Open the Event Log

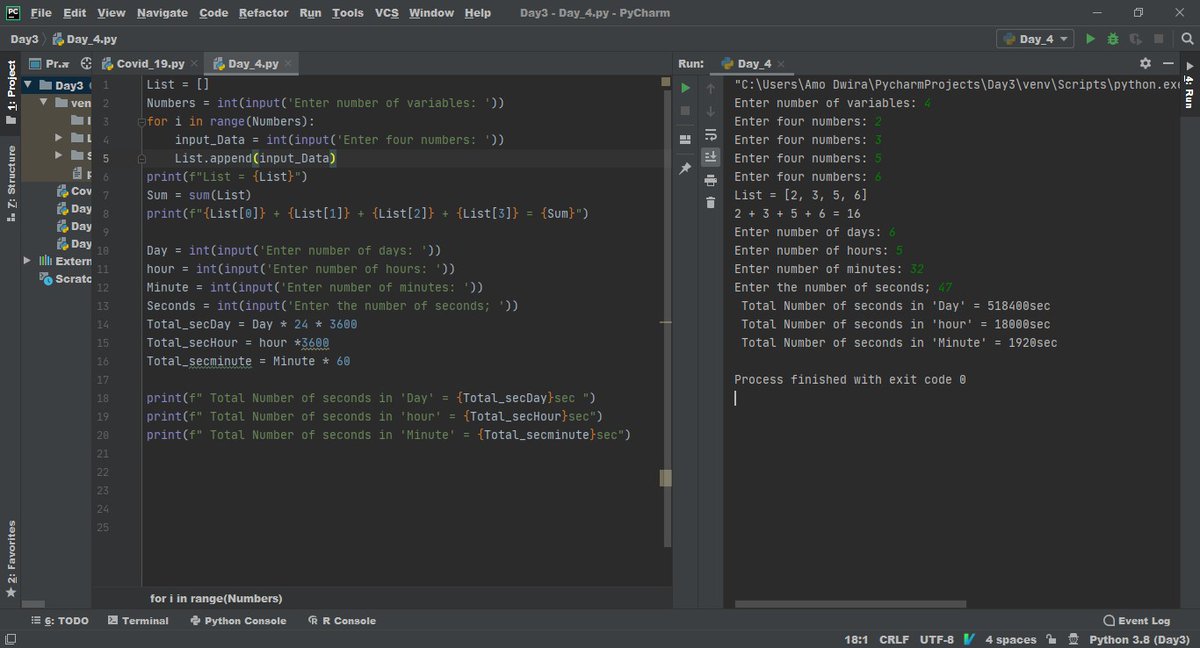point(1136,621)
